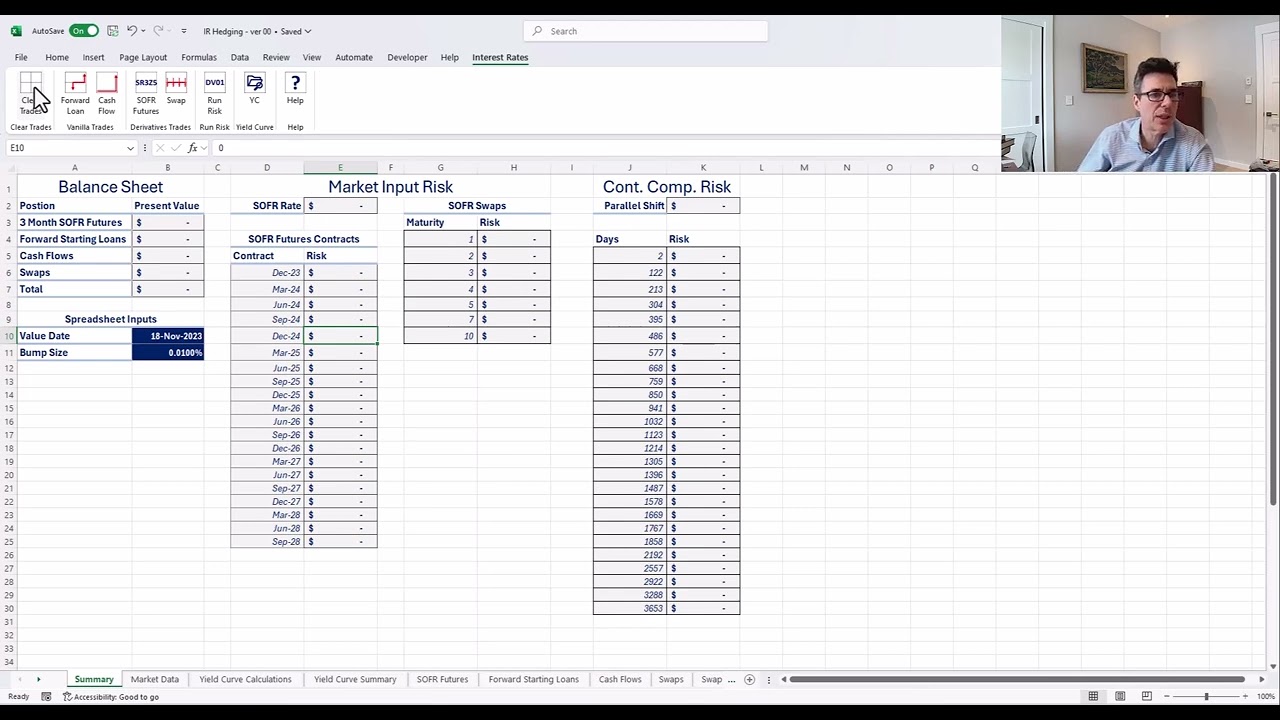Open the Interest Rates Help icon

pos(295,90)
